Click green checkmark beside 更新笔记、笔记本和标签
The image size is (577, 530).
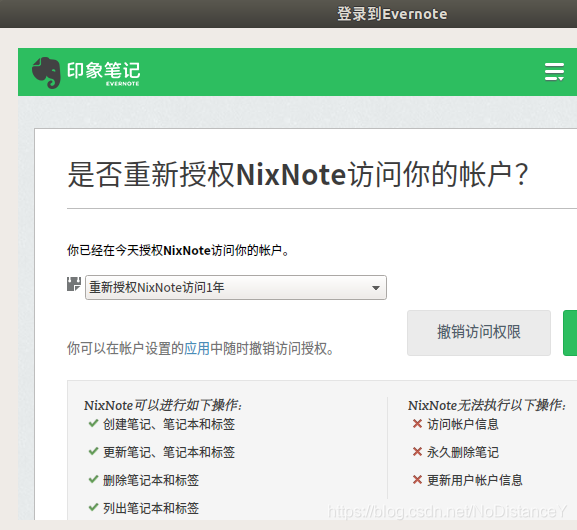[93, 451]
